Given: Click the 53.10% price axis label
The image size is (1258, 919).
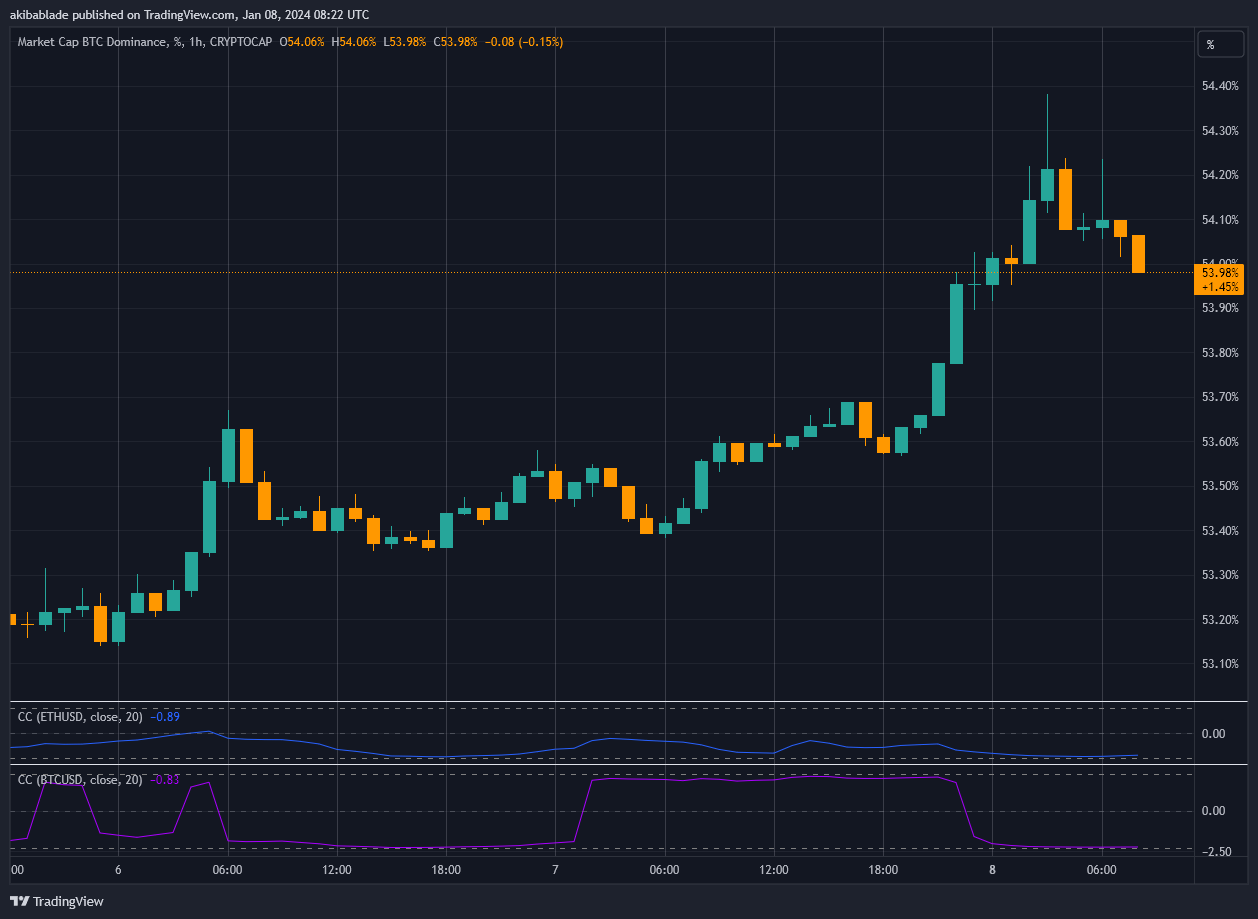Looking at the screenshot, I should coord(1219,664).
